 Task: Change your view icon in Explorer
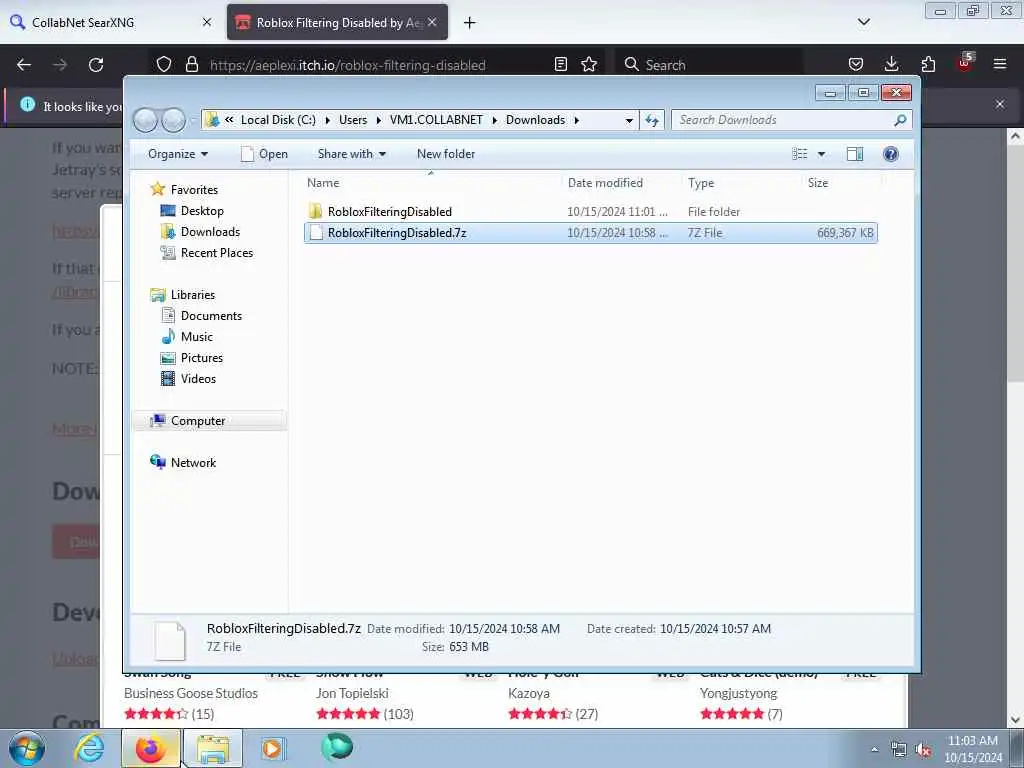point(800,154)
